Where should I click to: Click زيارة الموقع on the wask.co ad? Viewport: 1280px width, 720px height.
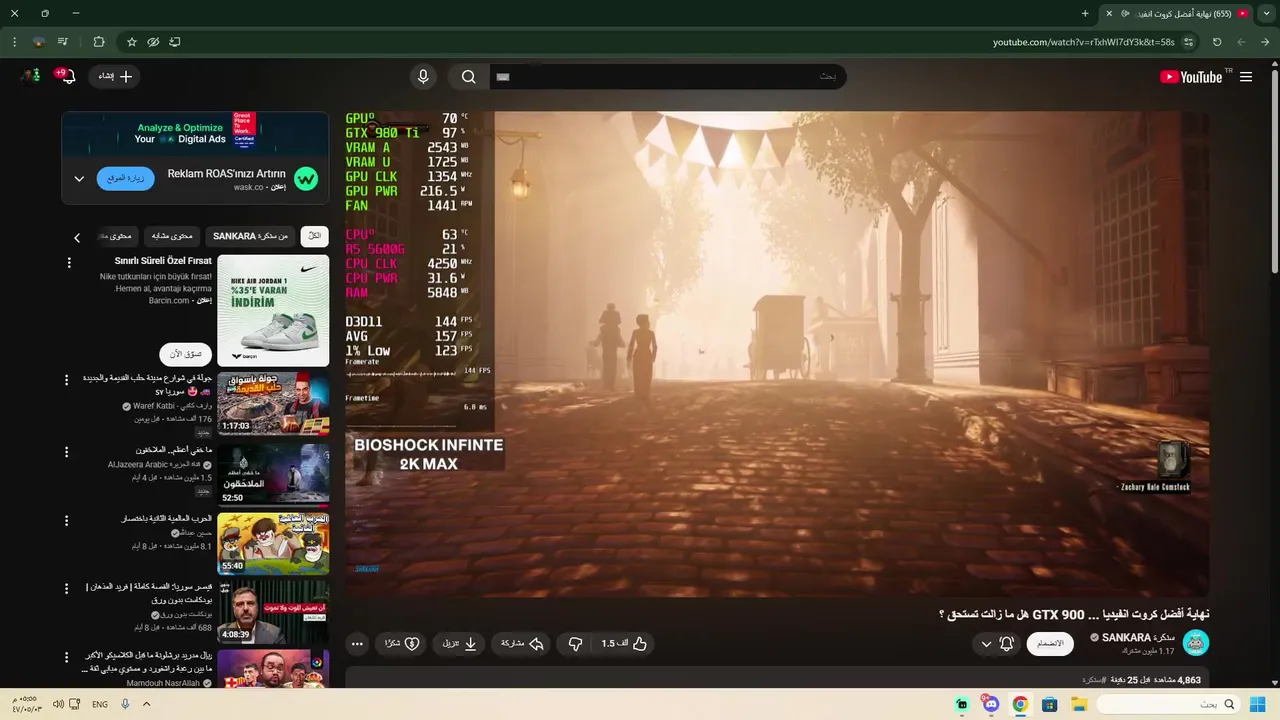pos(125,178)
